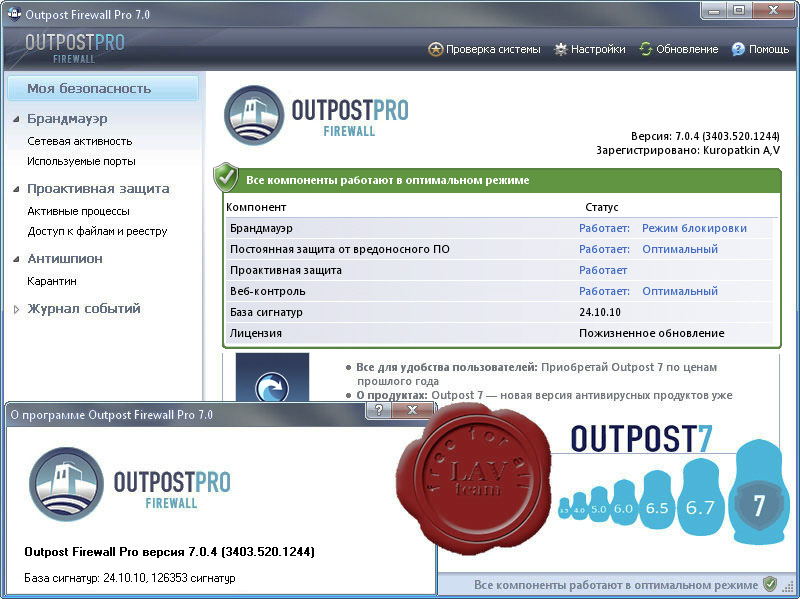The width and height of the screenshot is (800, 599).
Task: Expand the Журнал событий section
Action: coord(16,309)
